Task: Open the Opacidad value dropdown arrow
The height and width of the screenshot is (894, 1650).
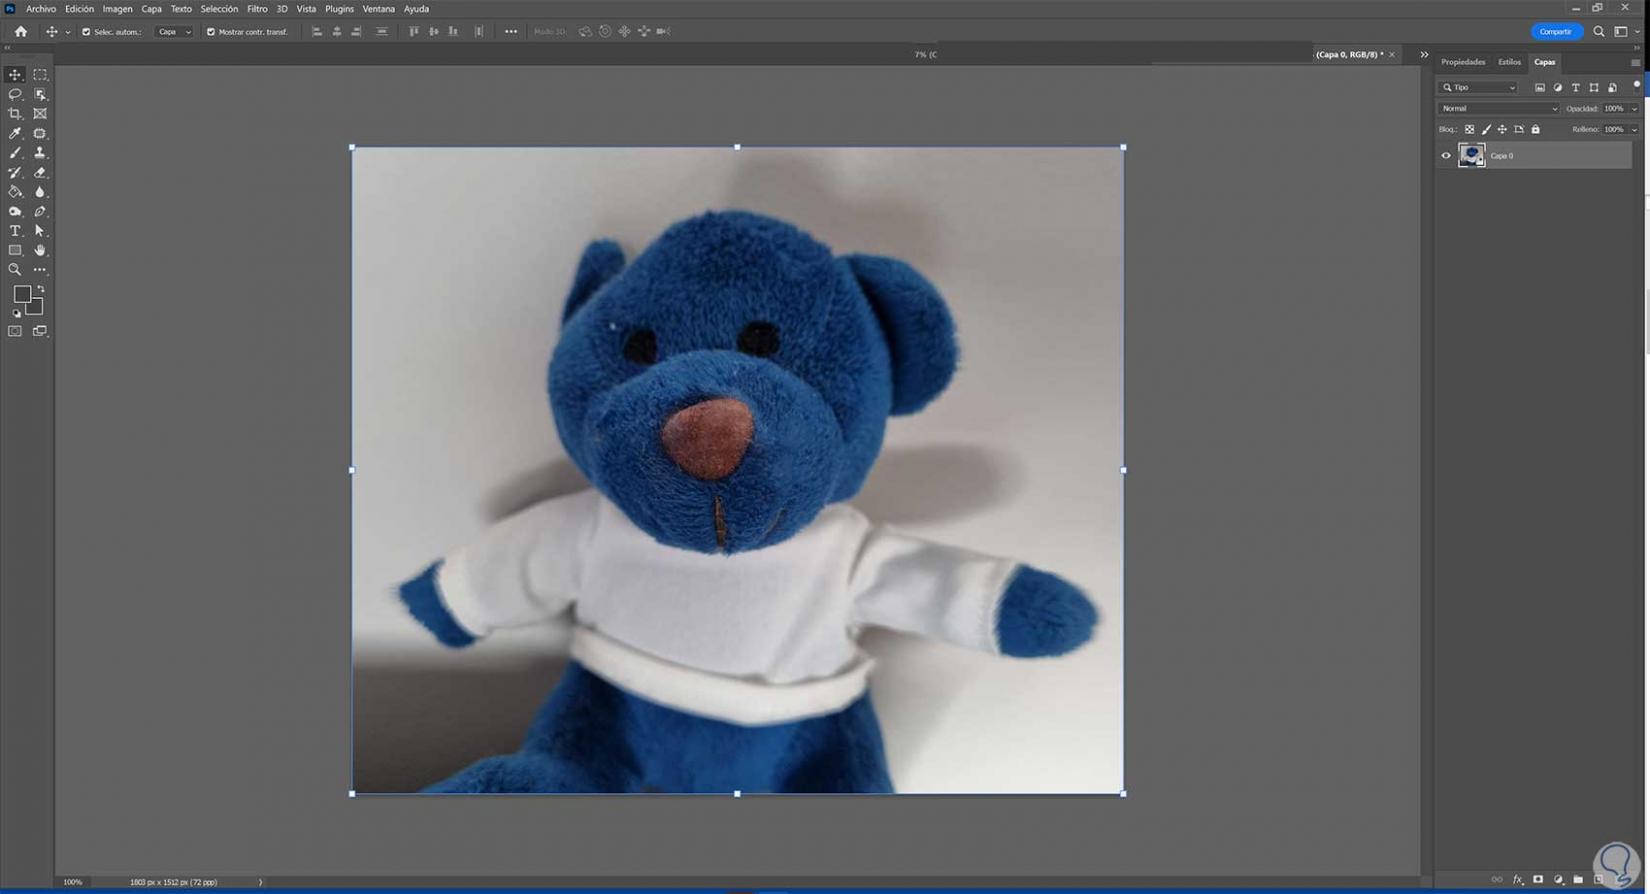Action: pos(1635,109)
